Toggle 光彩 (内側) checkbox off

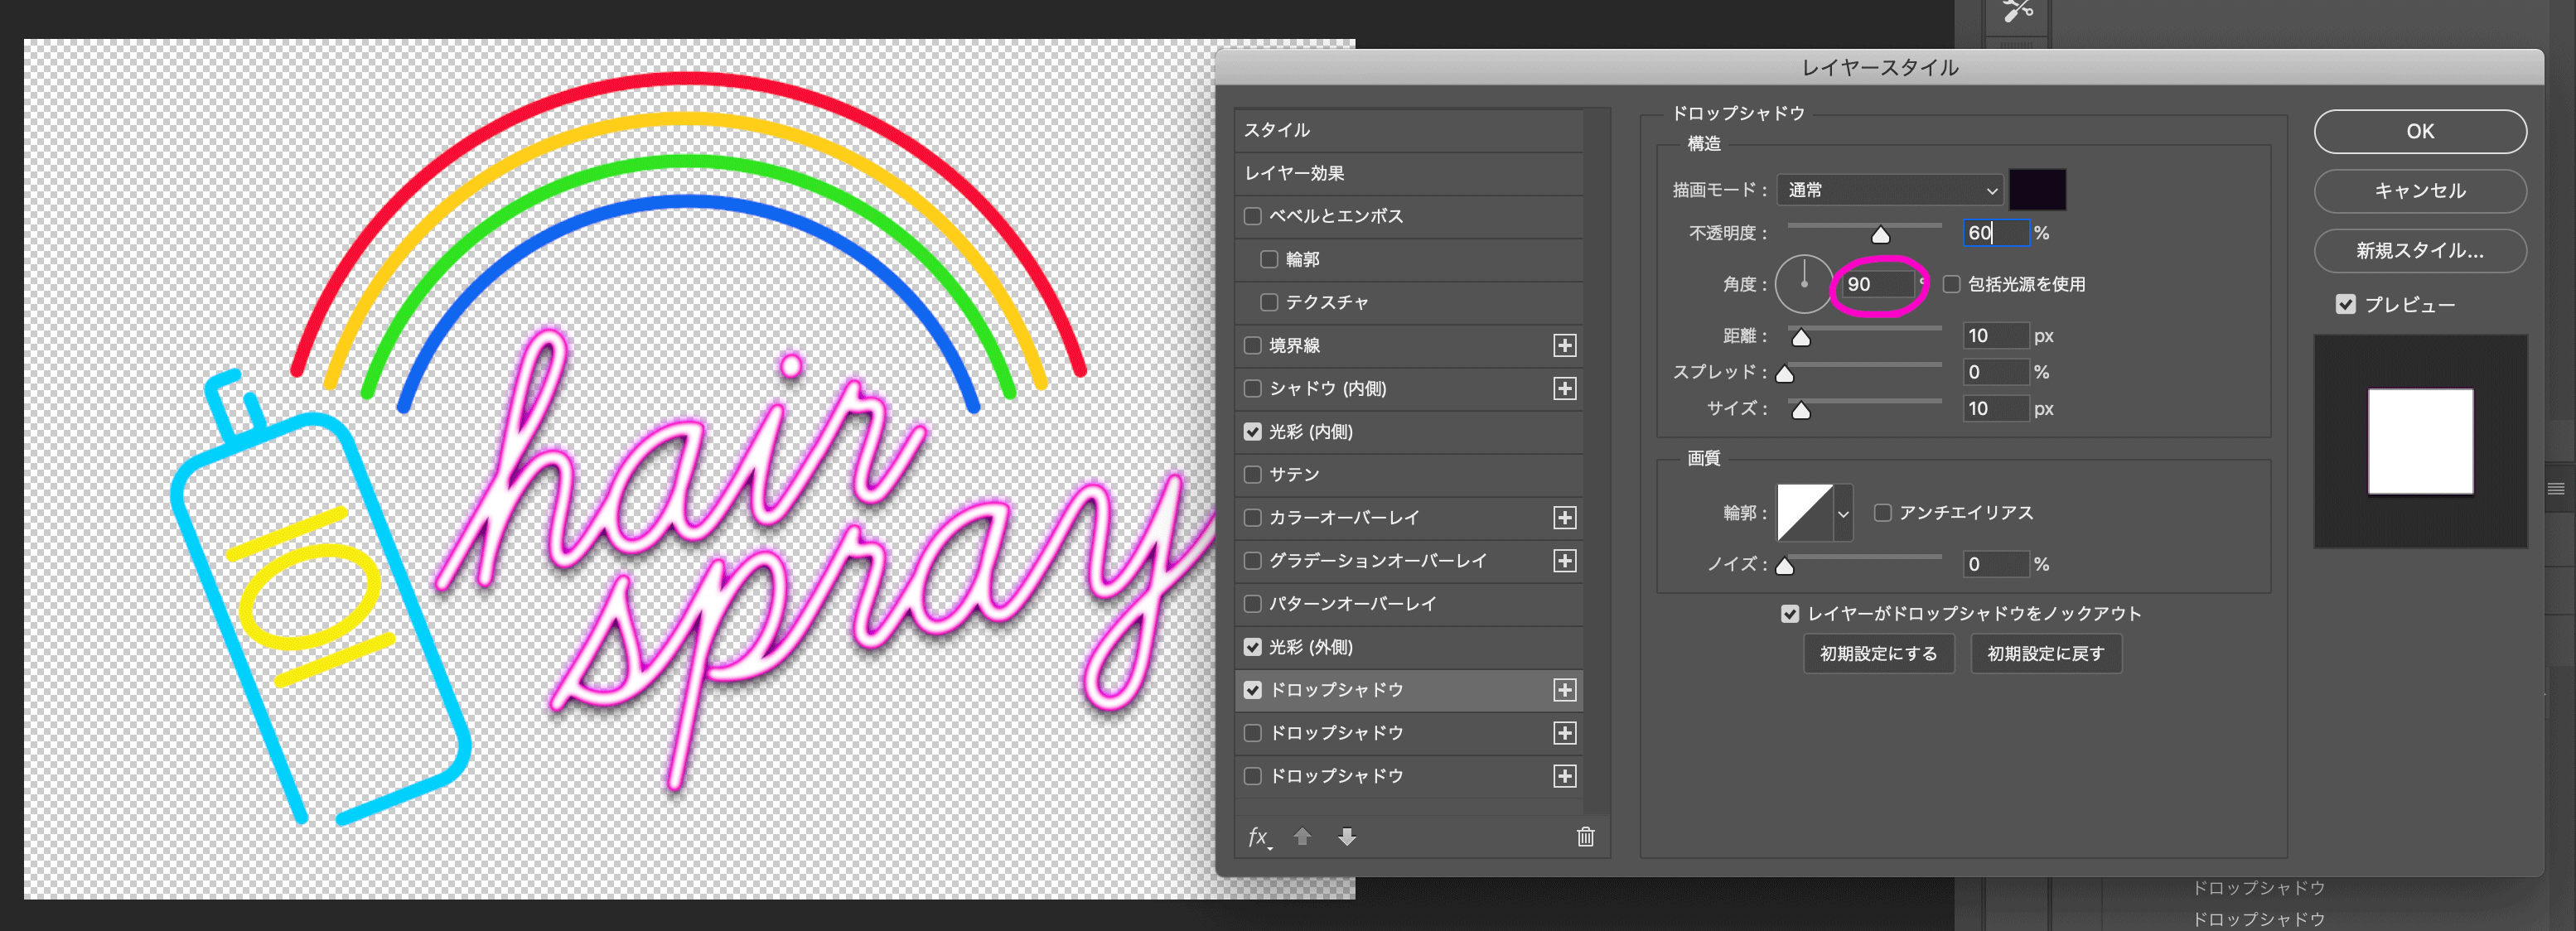(x=1253, y=432)
